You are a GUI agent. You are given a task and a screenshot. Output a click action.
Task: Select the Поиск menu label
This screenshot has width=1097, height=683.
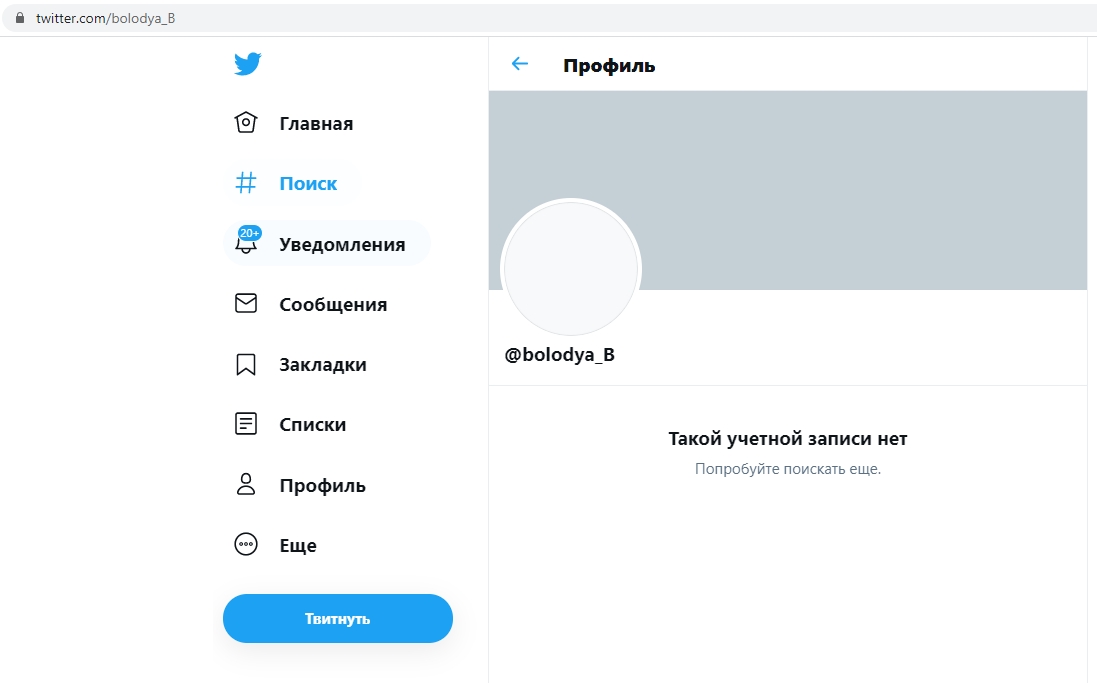point(308,184)
